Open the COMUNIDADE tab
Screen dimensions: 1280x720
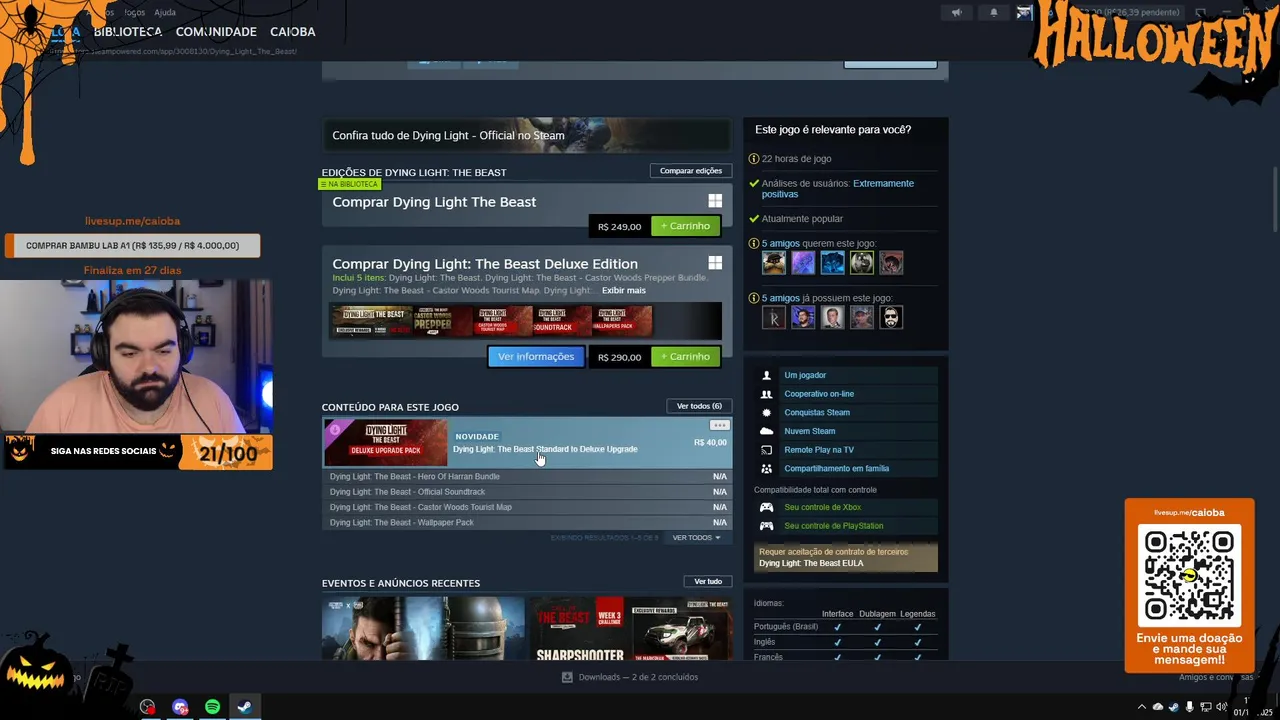(216, 32)
